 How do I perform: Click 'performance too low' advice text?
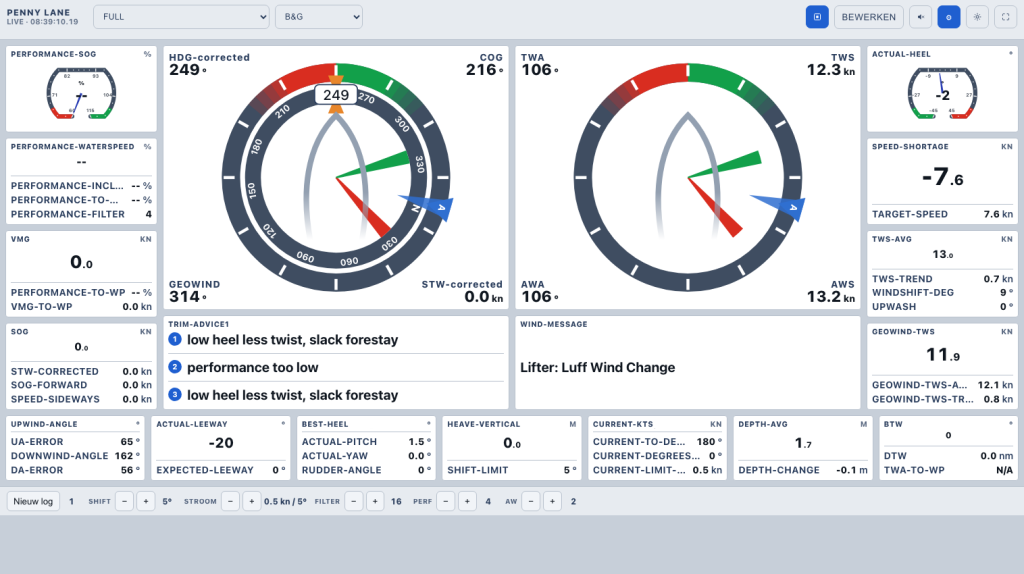click(253, 368)
